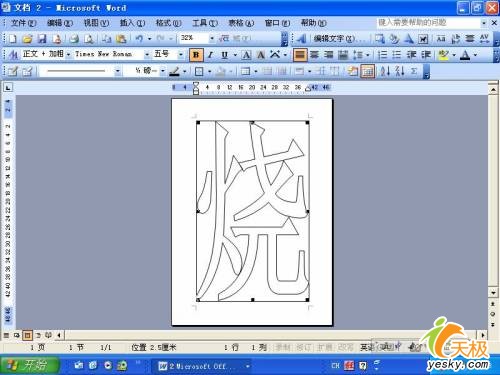
Task: Open Print Preview with the magnifier page icon
Action: [x=89, y=39]
